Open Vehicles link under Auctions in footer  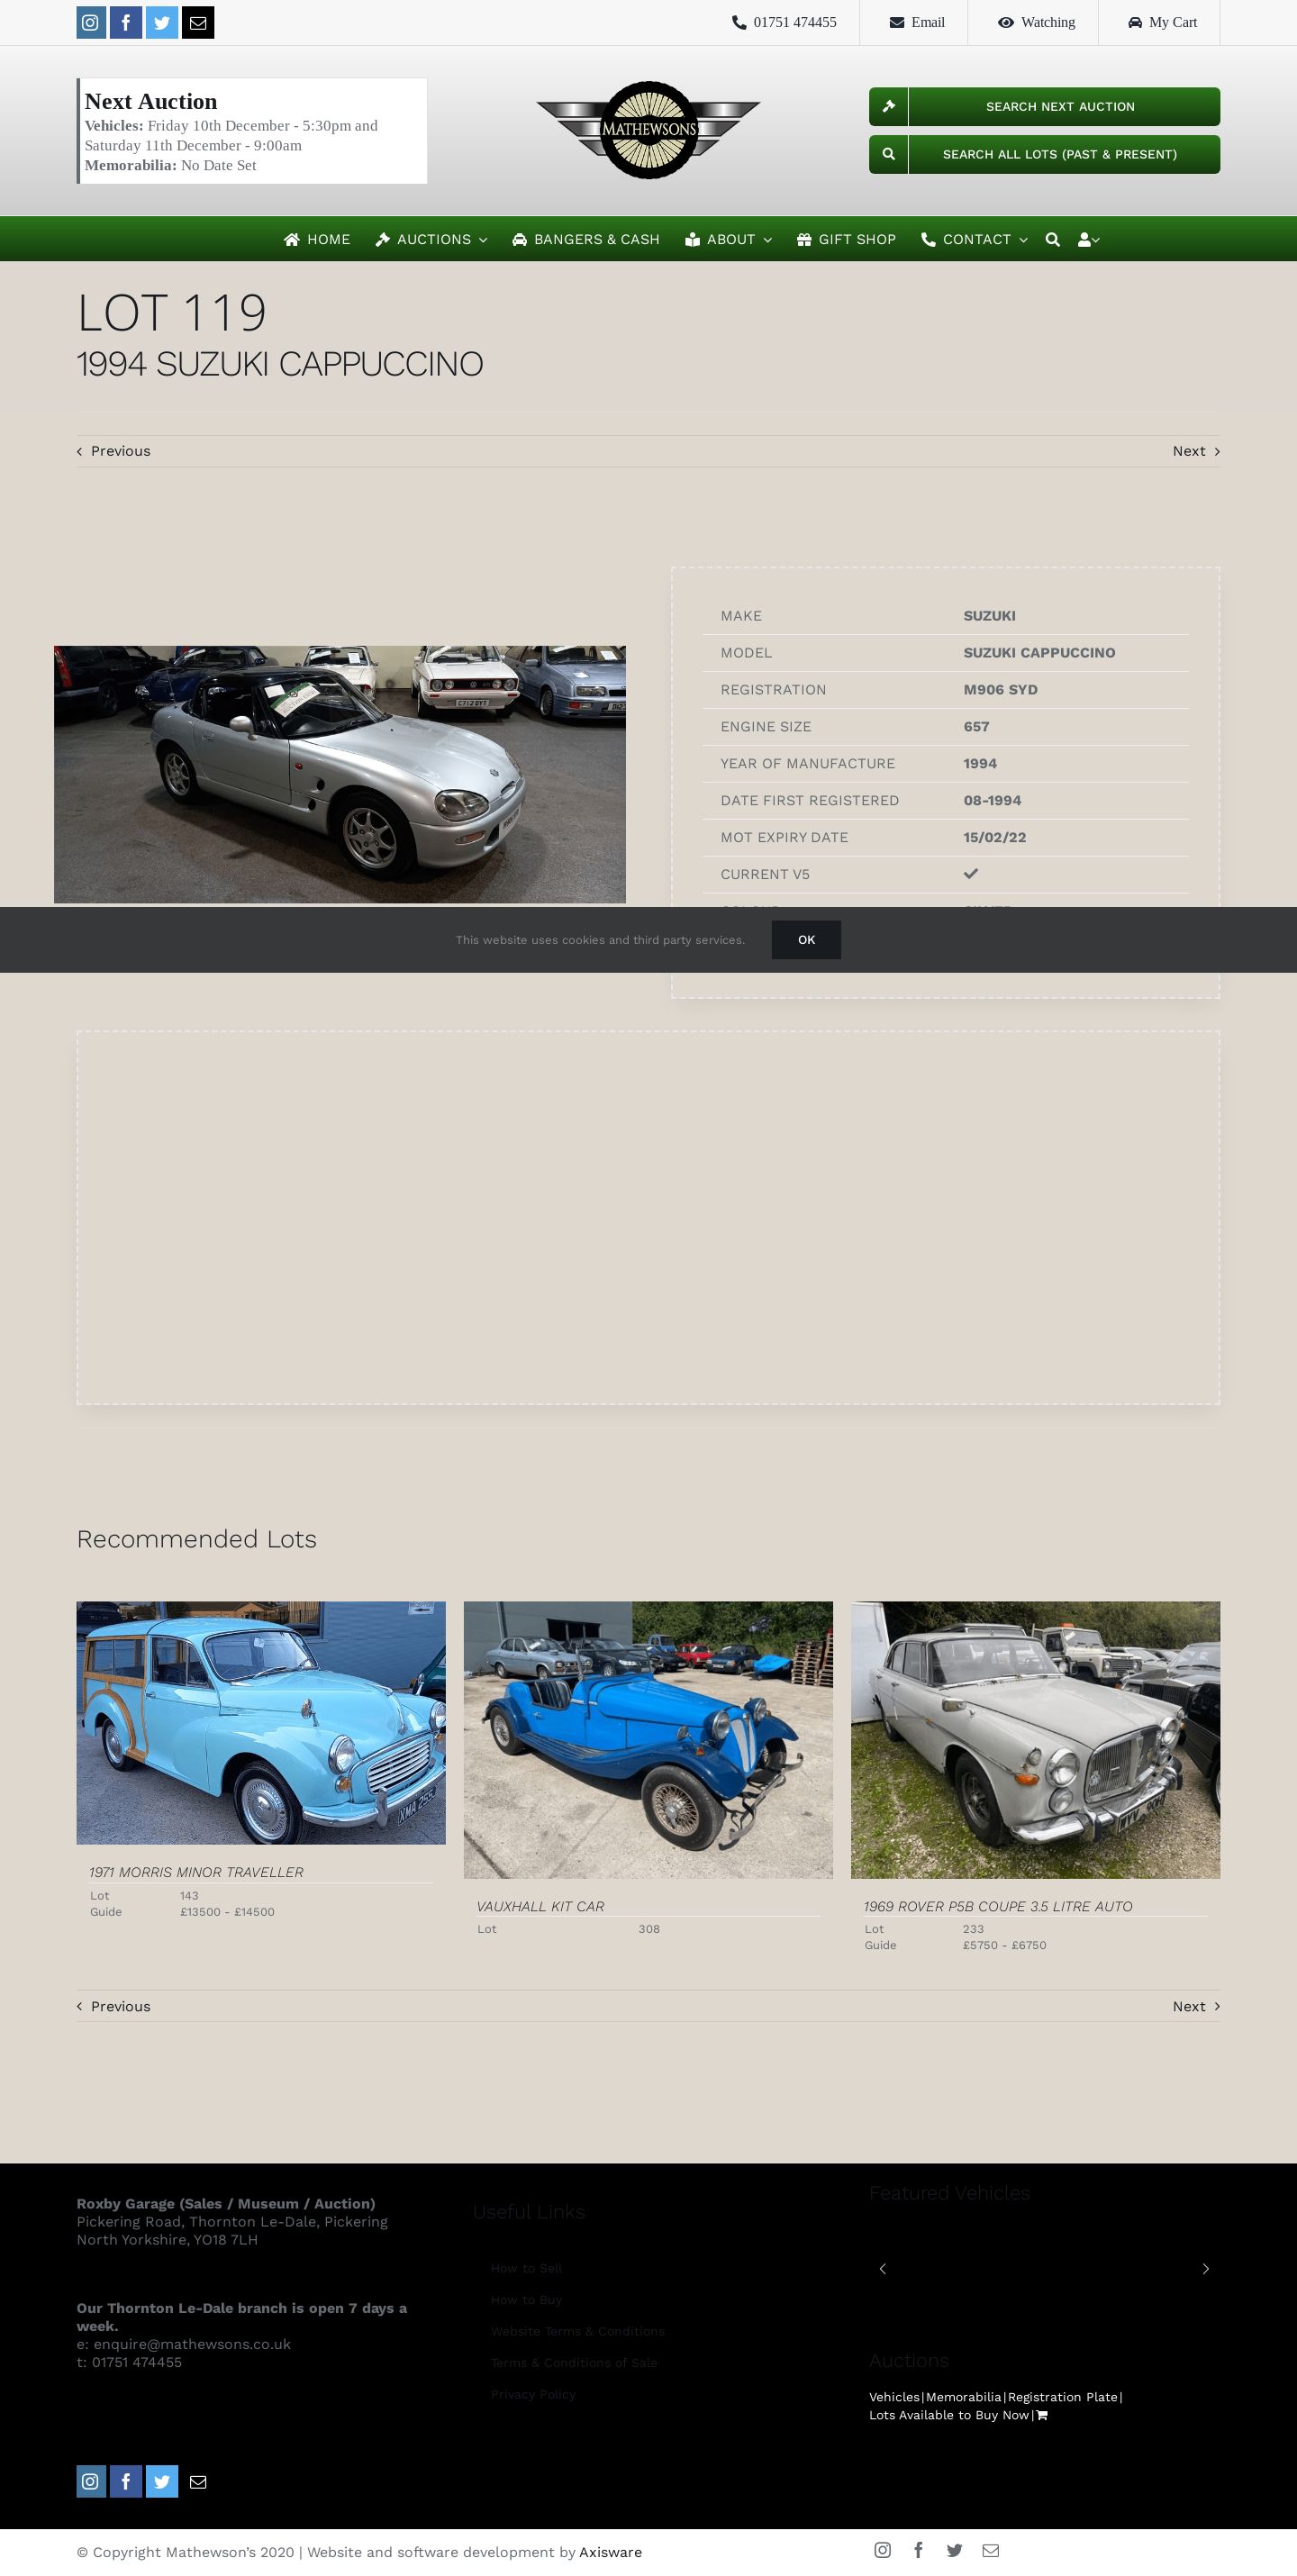894,2397
